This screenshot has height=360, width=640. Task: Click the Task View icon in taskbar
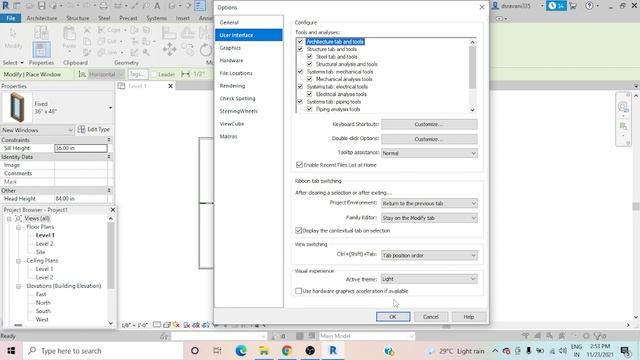217,351
